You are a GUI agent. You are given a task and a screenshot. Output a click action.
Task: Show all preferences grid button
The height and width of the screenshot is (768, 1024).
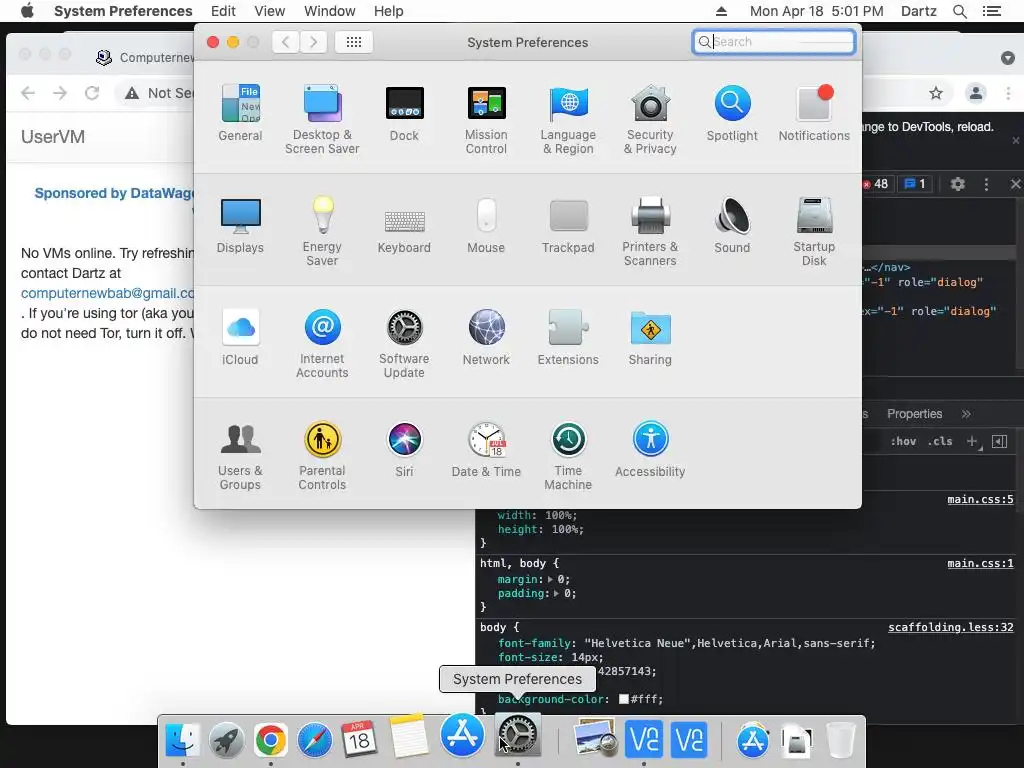[x=354, y=42]
